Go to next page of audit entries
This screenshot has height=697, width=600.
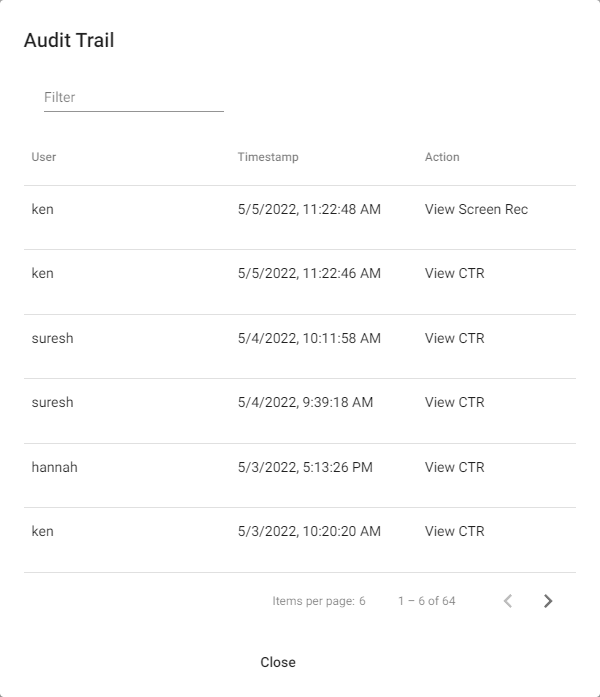548,601
